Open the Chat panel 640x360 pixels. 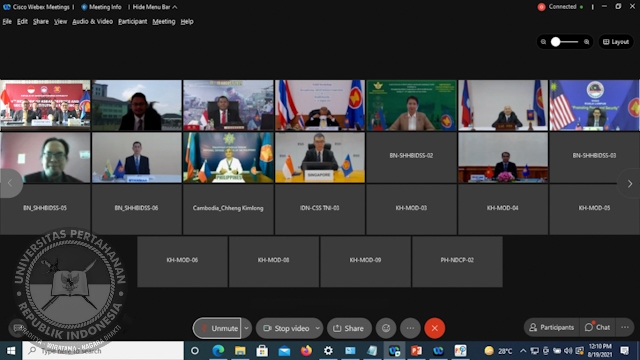(598, 327)
